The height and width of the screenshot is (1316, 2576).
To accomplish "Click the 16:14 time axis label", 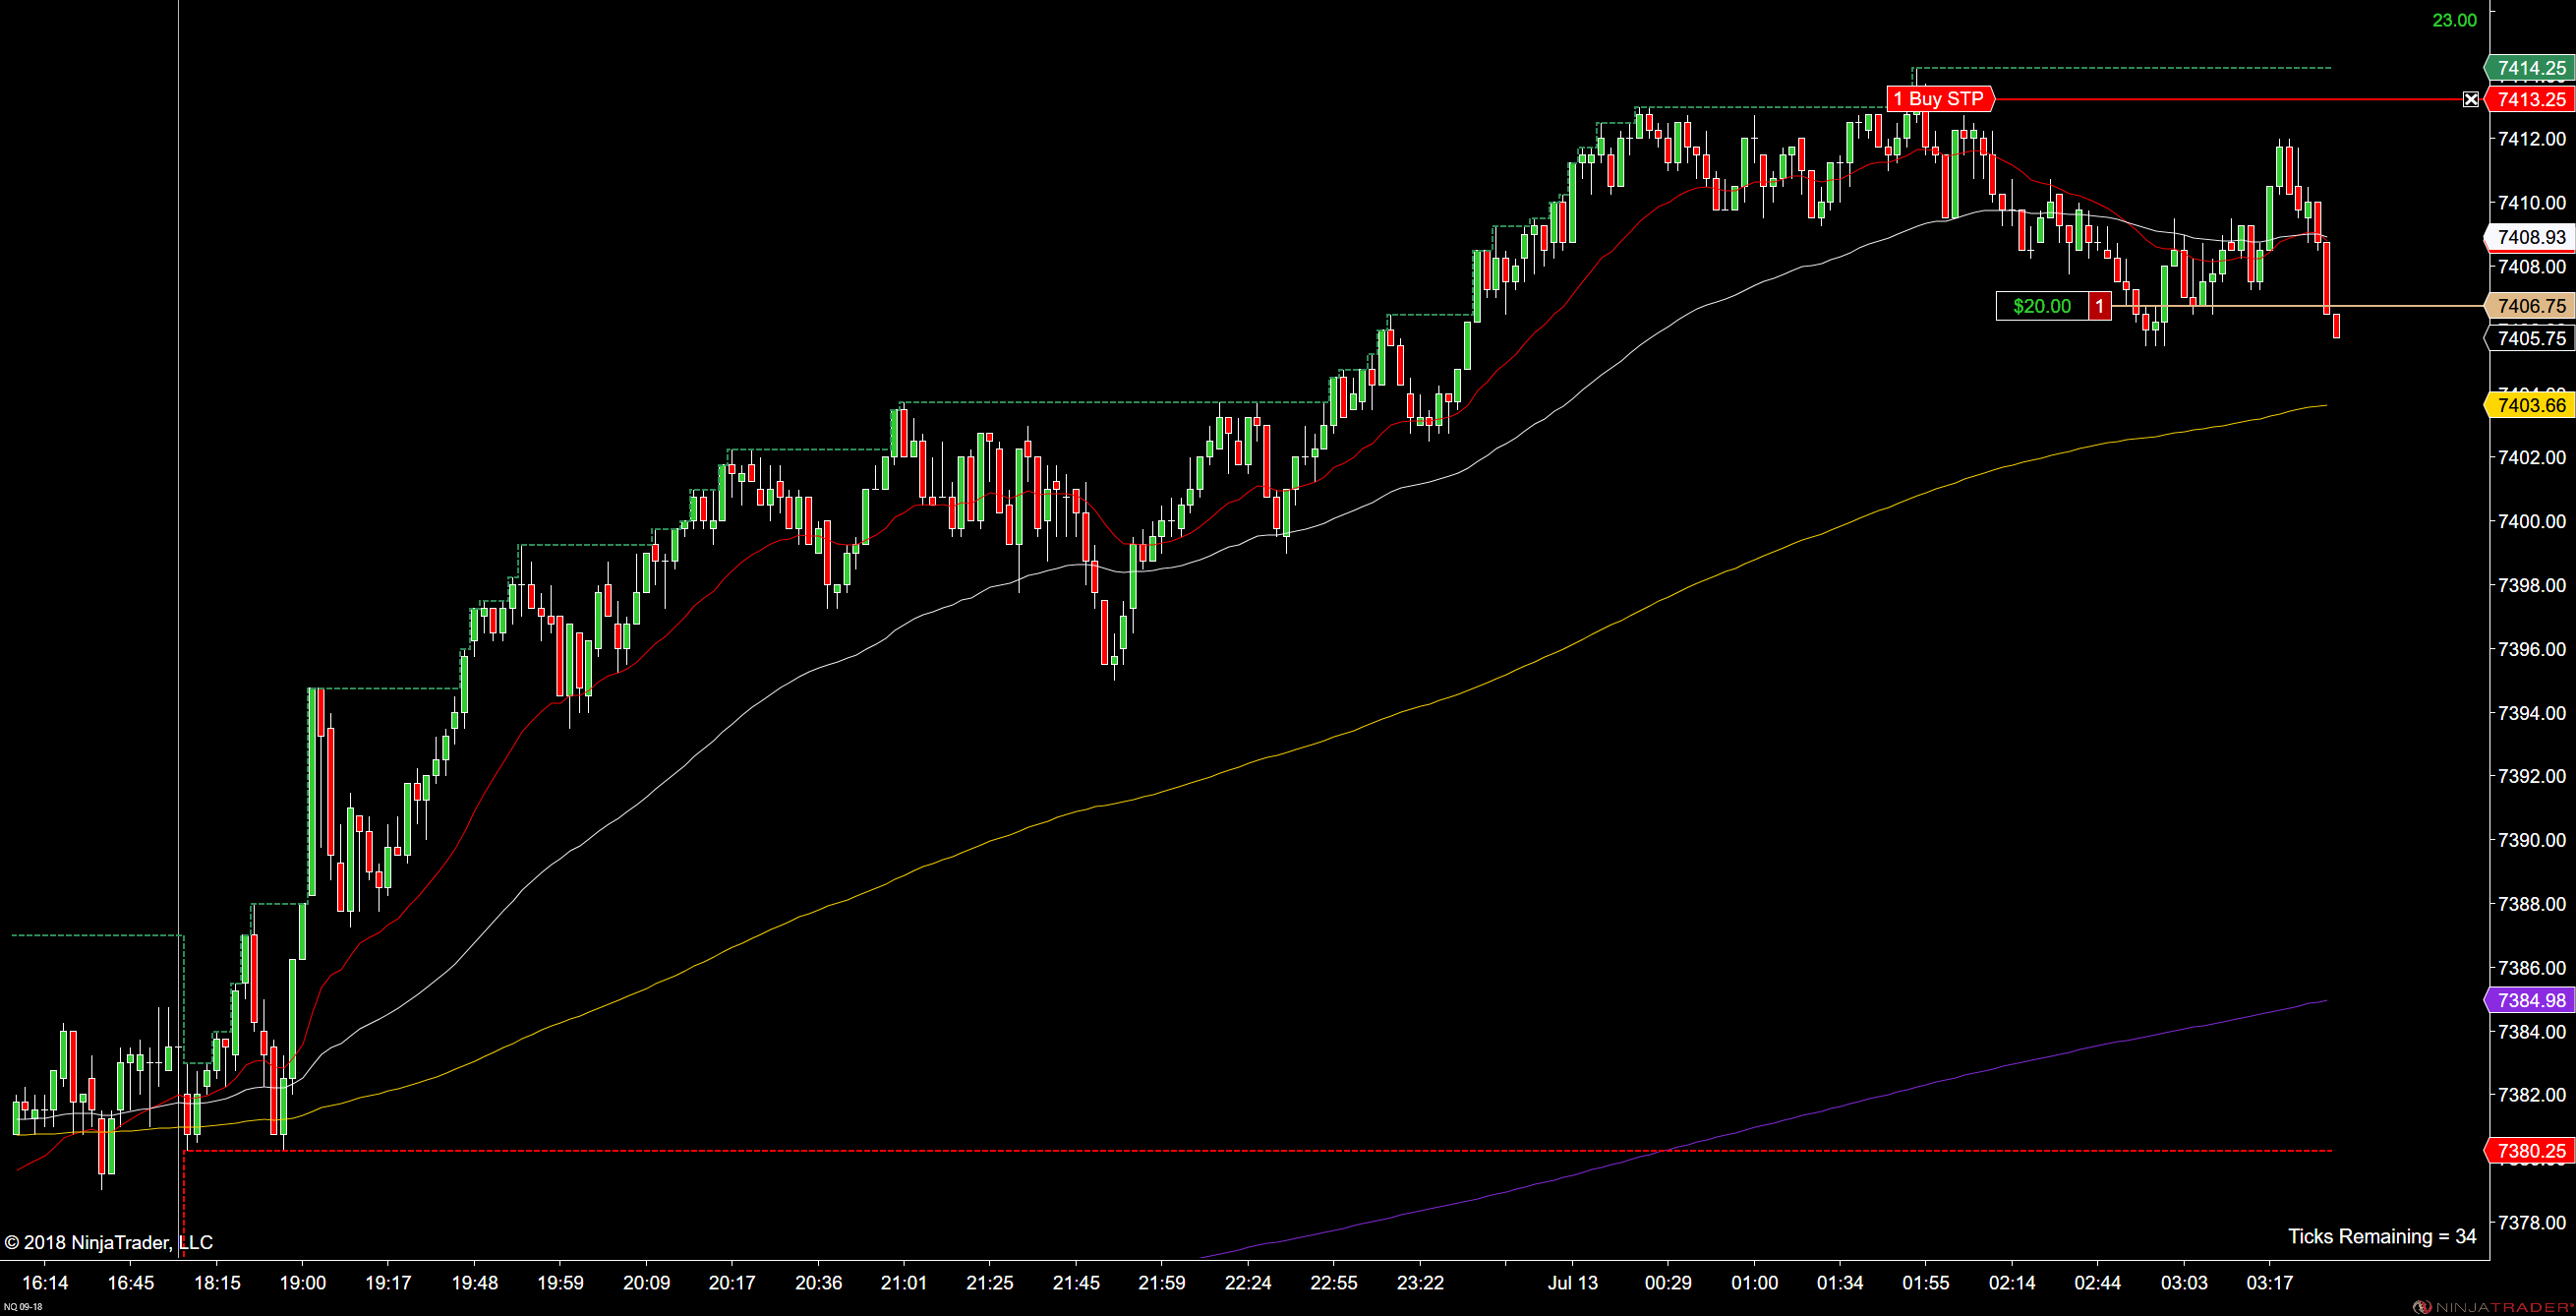I will 45,1282.
